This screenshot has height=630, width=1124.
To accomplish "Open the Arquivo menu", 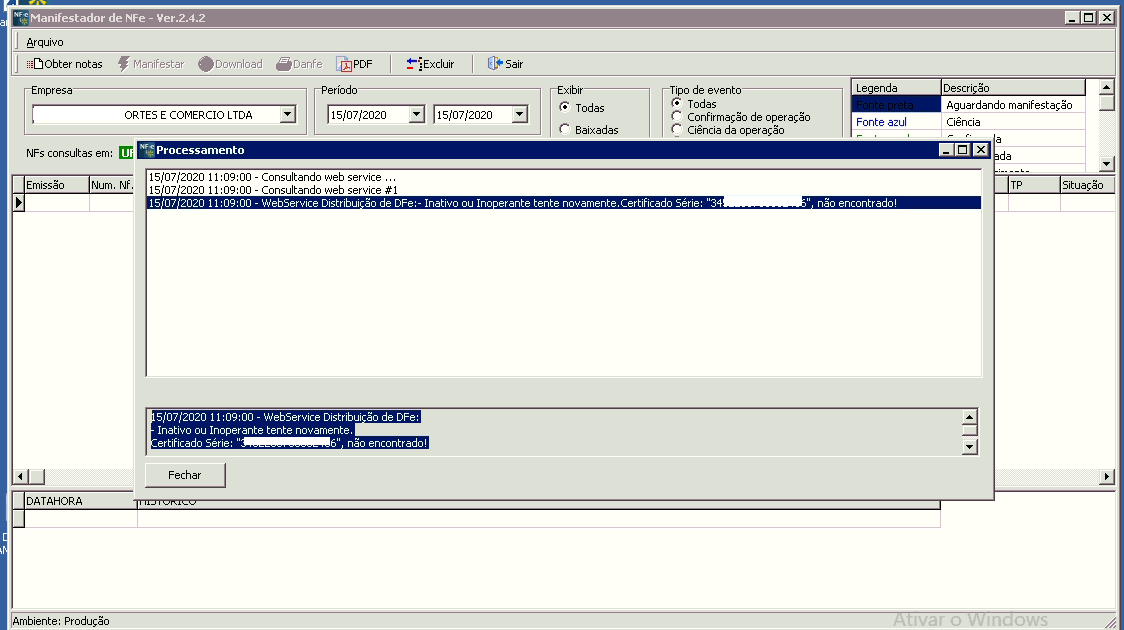I will tap(45, 42).
